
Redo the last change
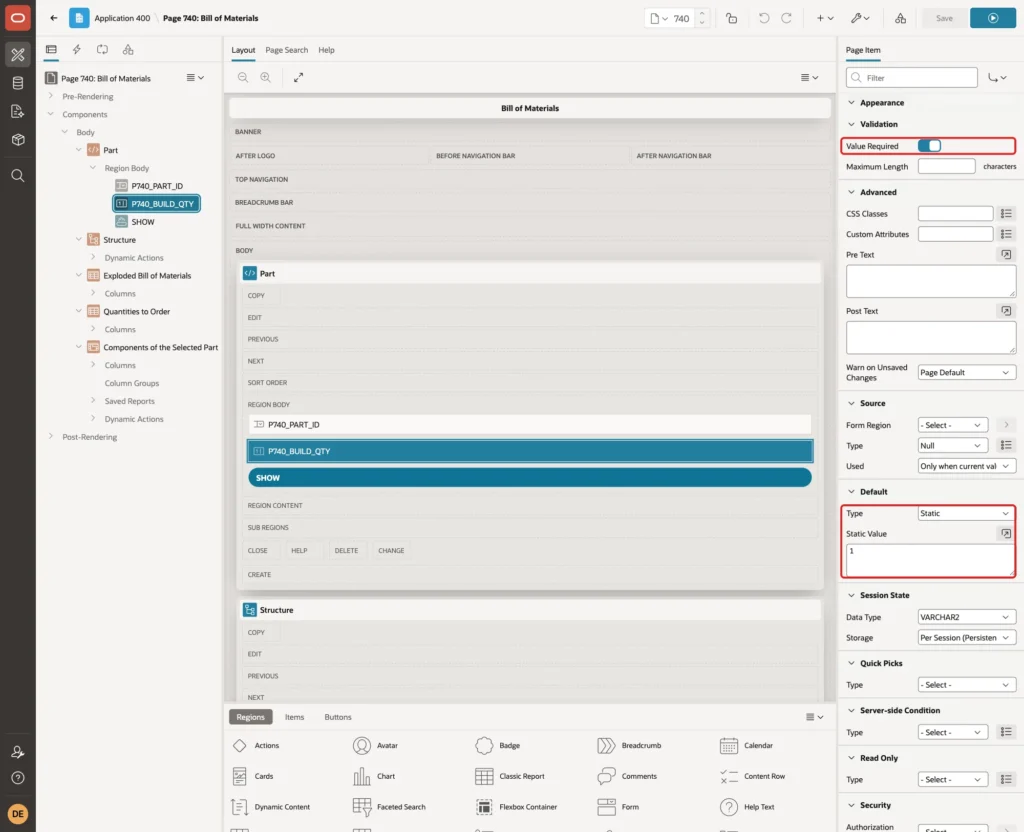click(786, 18)
